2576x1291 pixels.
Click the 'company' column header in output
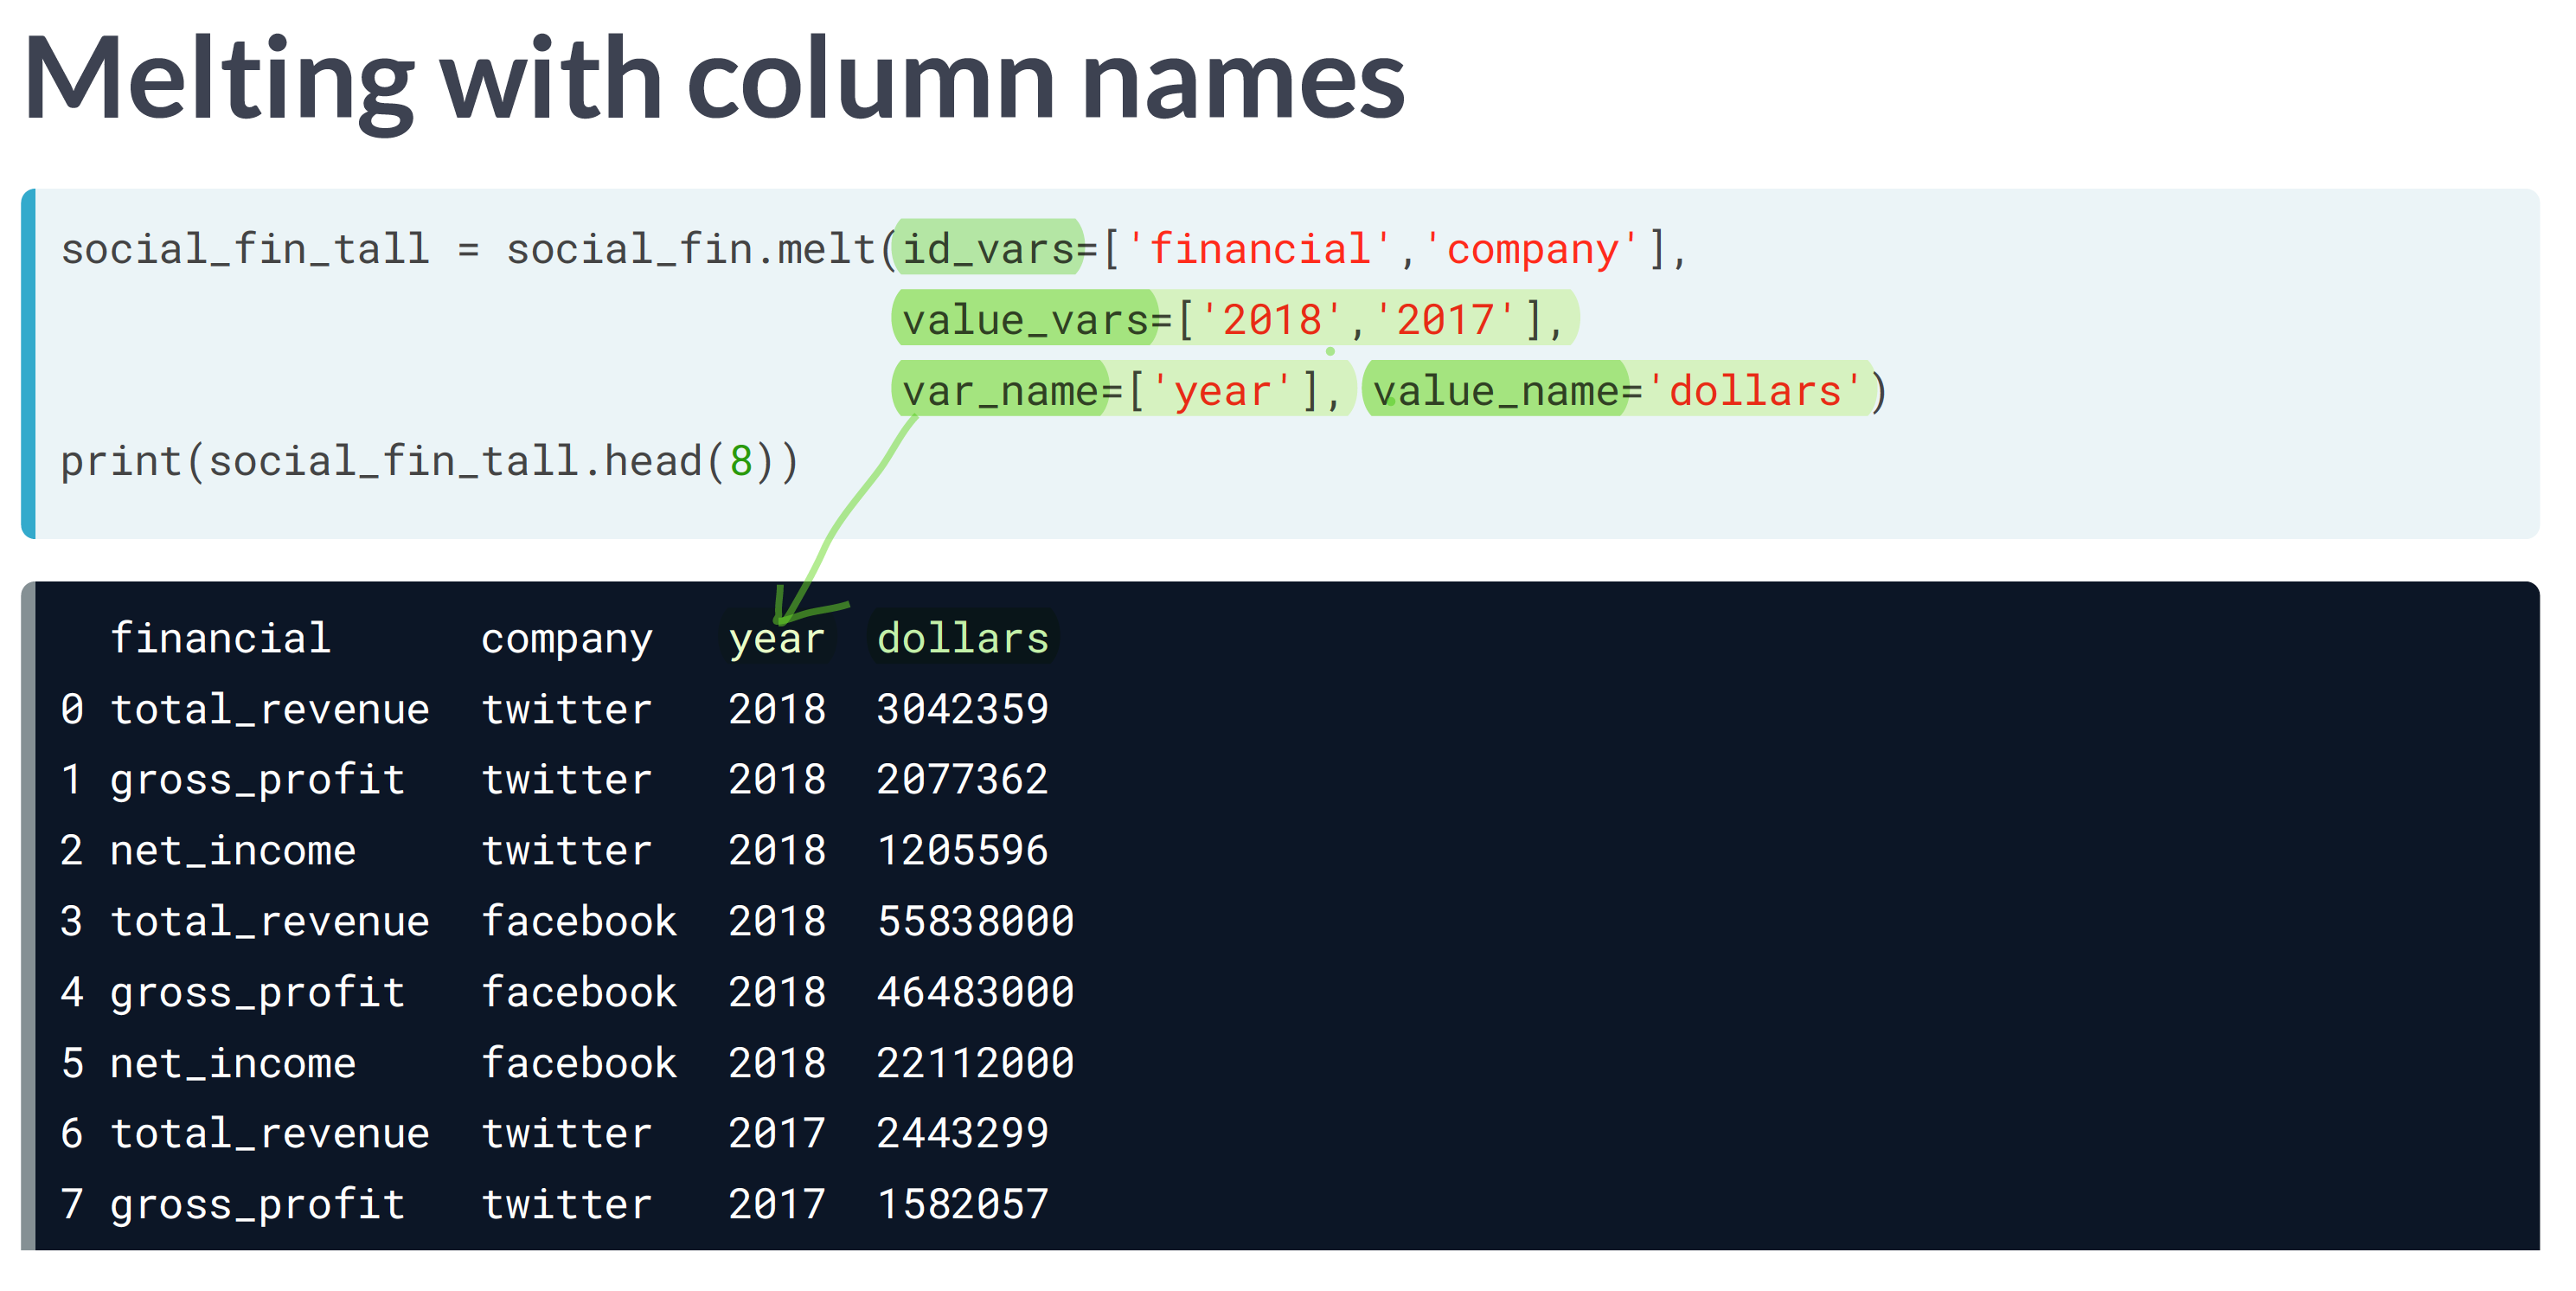tap(566, 638)
